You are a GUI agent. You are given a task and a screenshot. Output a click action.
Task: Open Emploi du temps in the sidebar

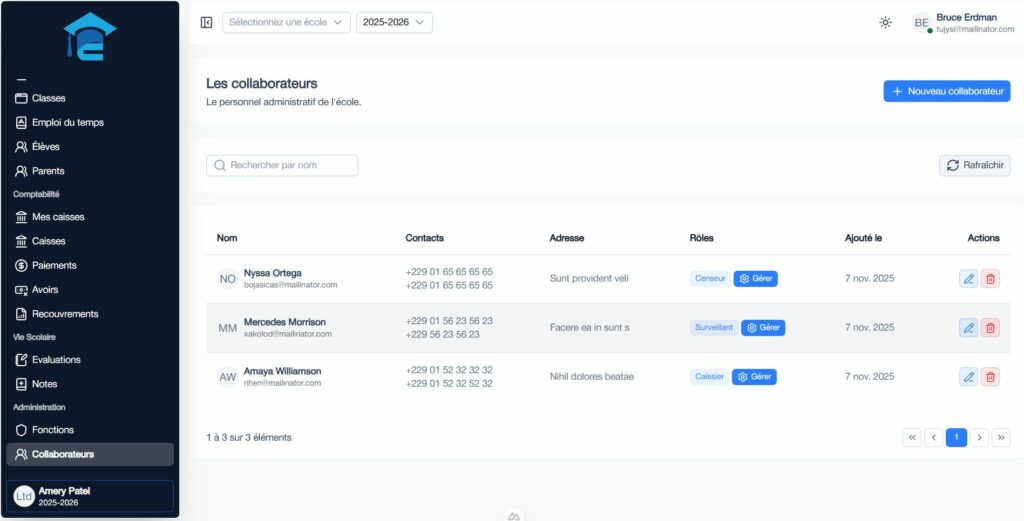tap(67, 122)
